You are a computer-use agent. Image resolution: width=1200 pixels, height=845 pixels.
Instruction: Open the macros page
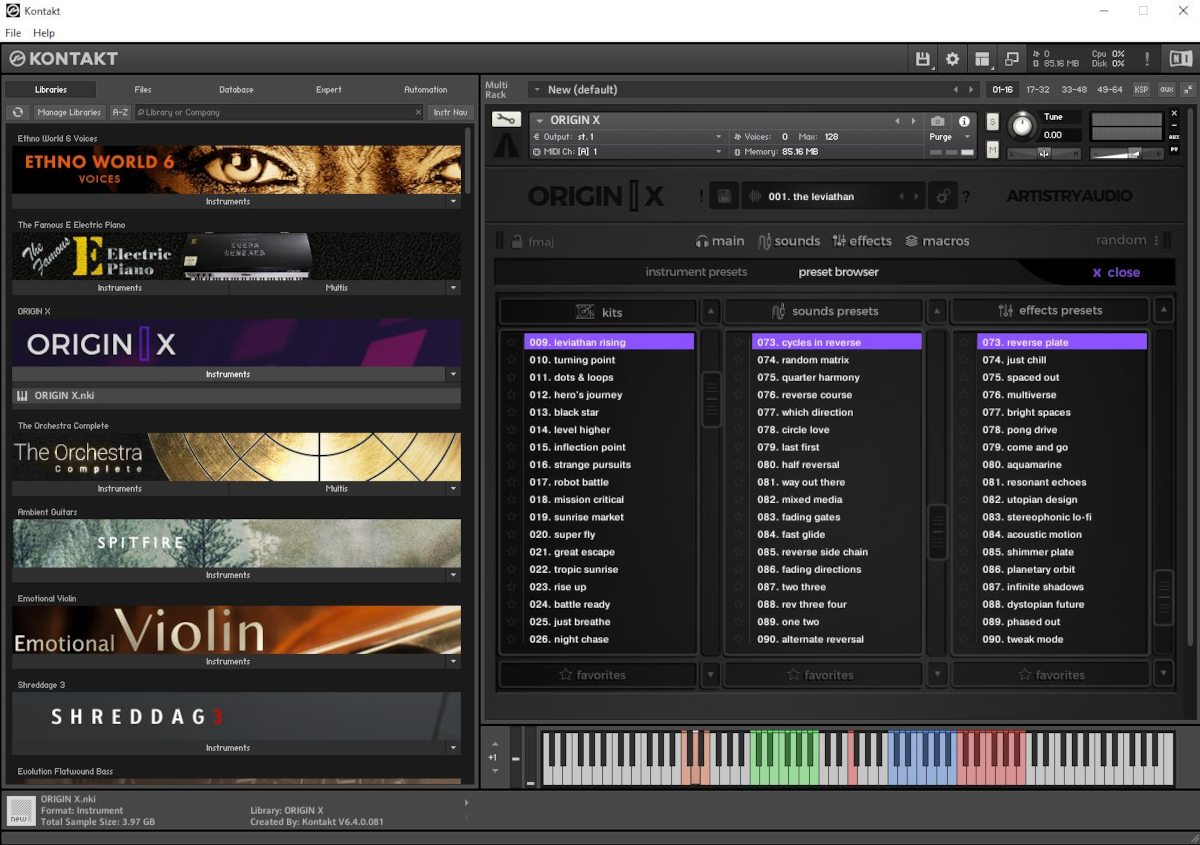937,241
